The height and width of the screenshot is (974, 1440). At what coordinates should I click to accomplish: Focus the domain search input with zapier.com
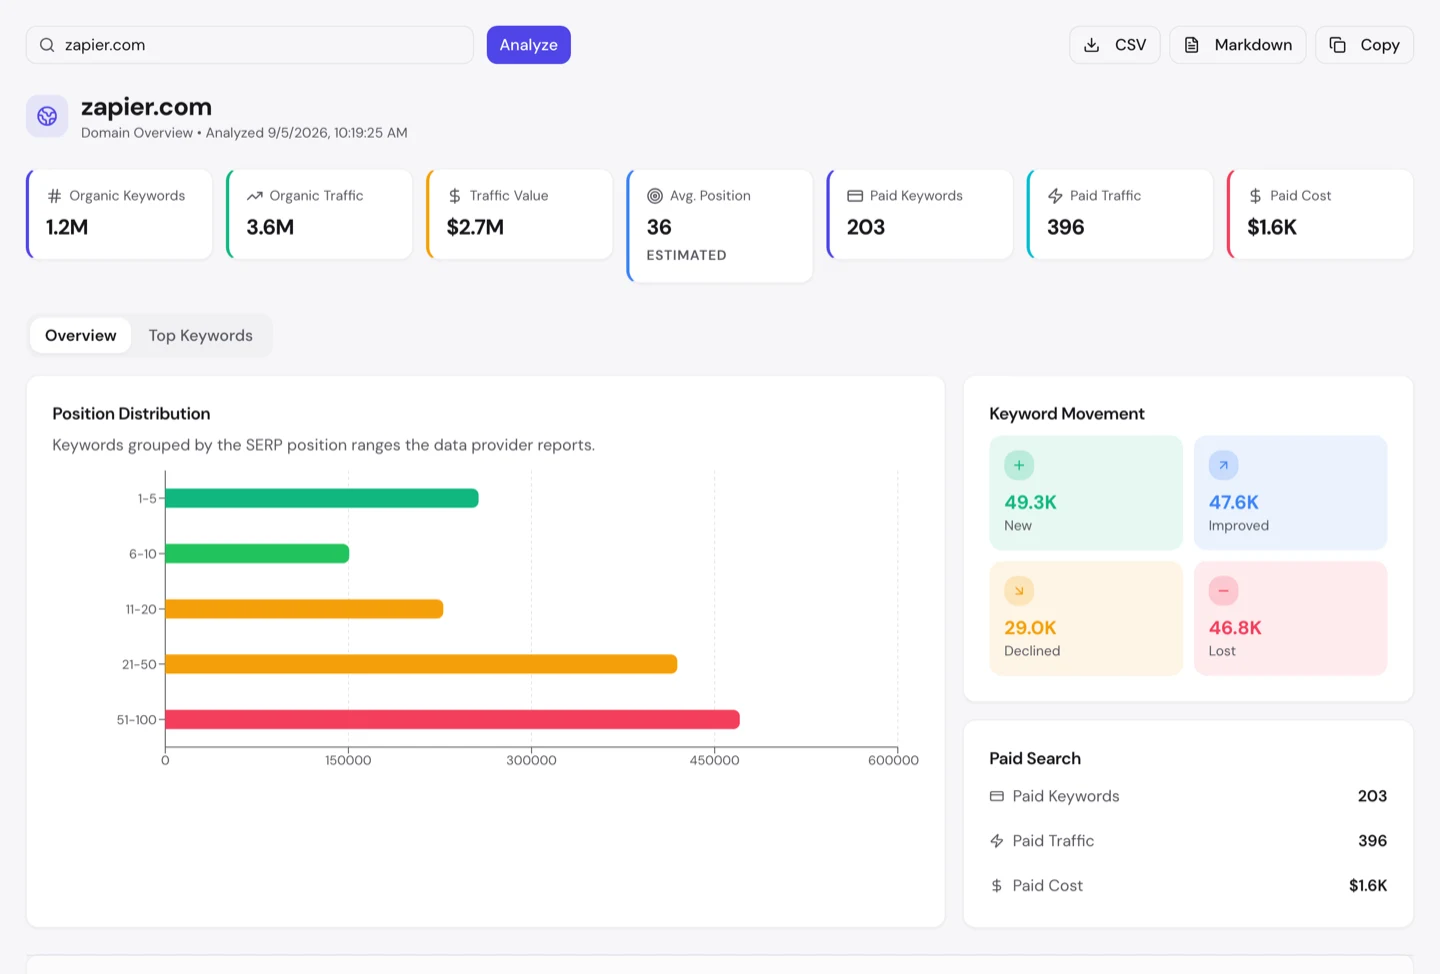pyautogui.click(x=250, y=45)
